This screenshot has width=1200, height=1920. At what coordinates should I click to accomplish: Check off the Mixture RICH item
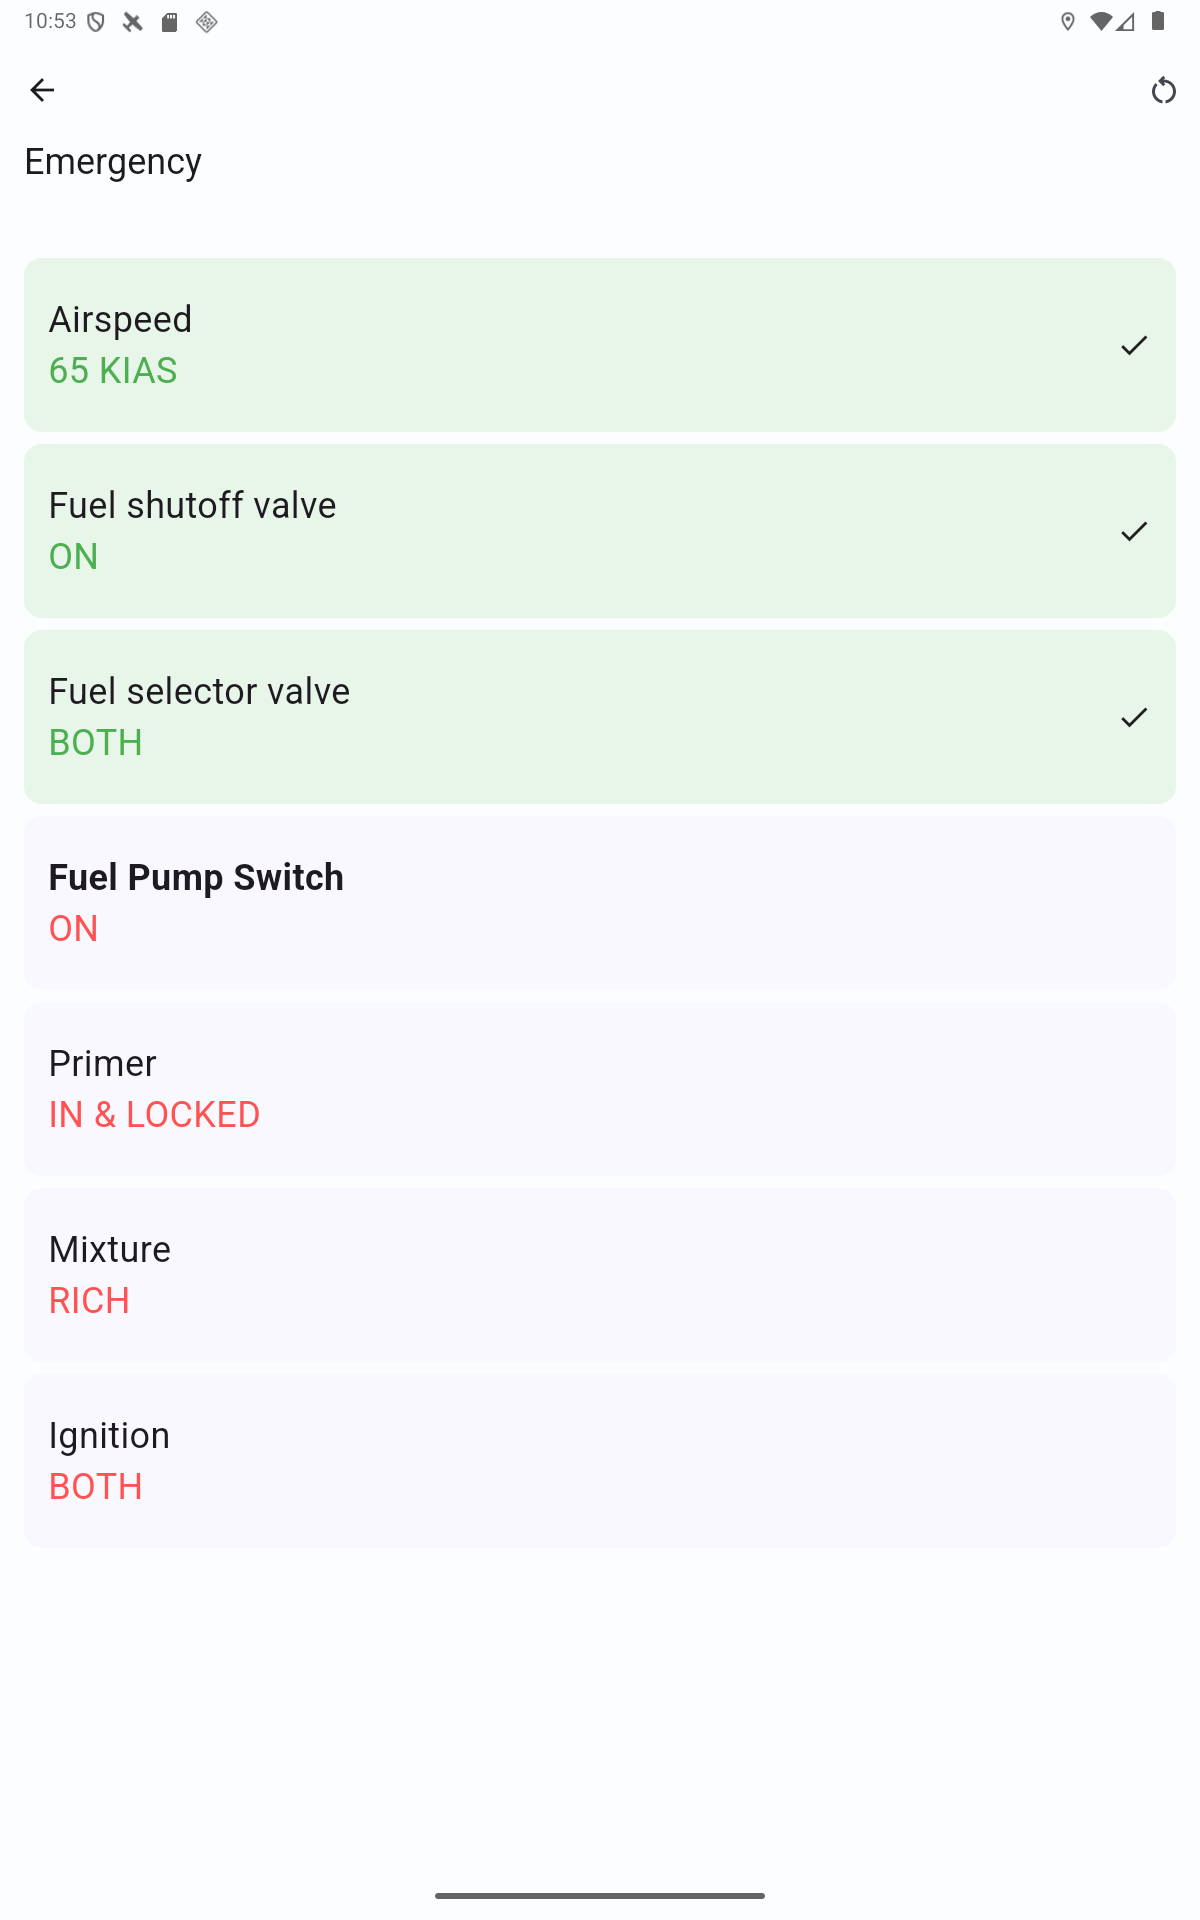600,1275
